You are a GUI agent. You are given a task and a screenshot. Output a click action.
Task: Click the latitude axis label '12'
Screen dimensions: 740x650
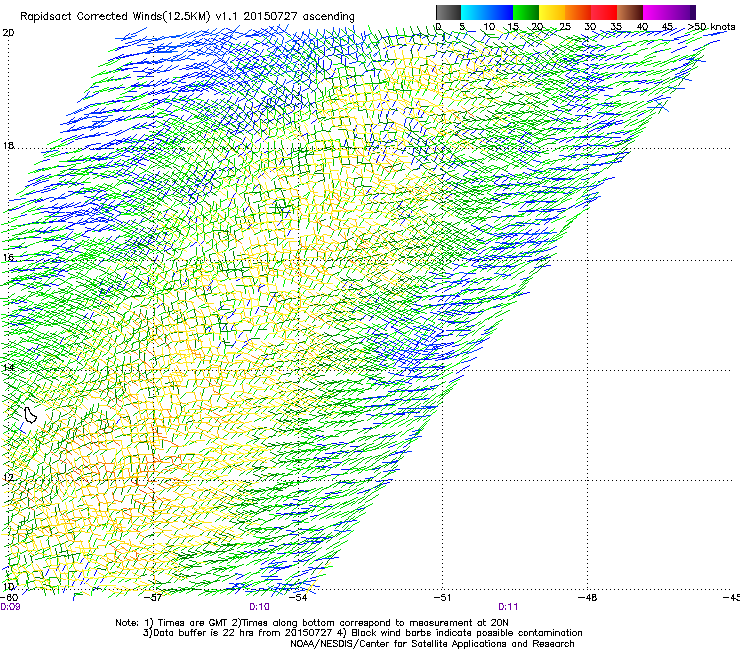(8, 477)
